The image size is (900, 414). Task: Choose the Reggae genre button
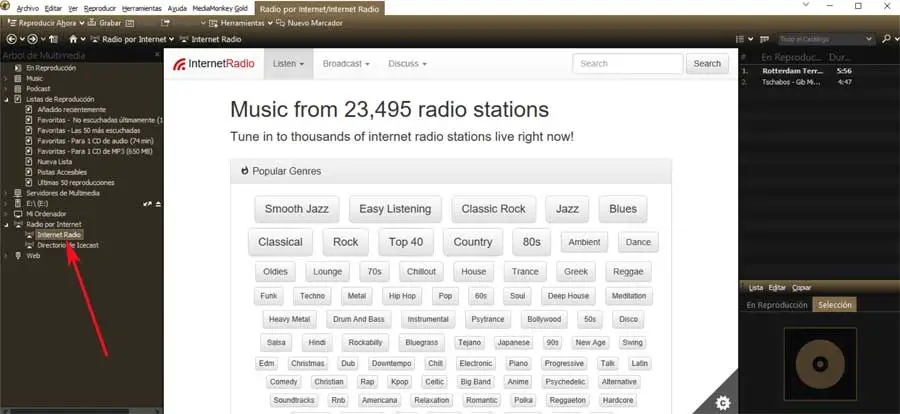coord(628,272)
